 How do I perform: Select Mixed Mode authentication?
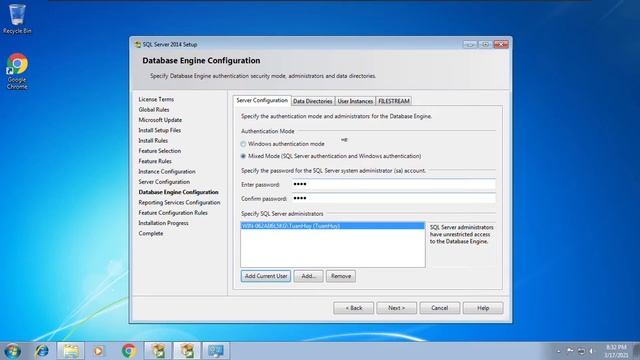point(243,156)
